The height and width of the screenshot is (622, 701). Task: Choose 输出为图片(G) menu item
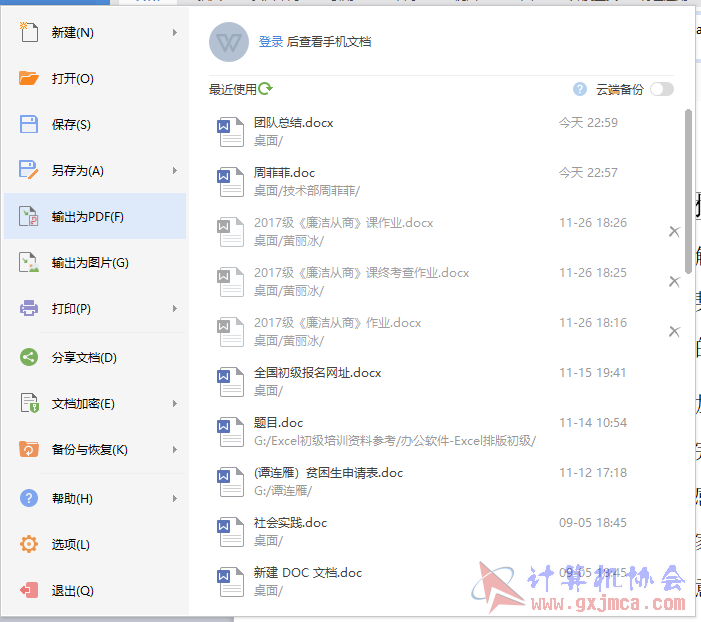point(95,262)
